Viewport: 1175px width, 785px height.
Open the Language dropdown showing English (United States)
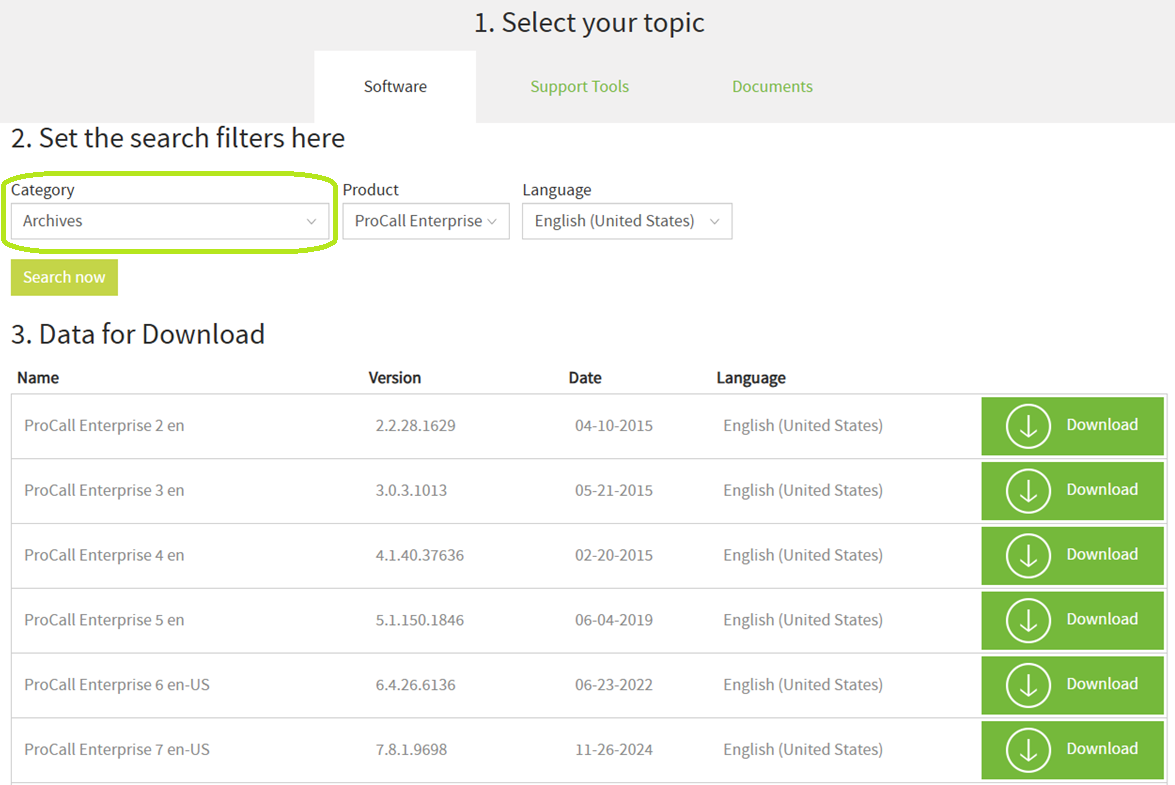[x=627, y=221]
